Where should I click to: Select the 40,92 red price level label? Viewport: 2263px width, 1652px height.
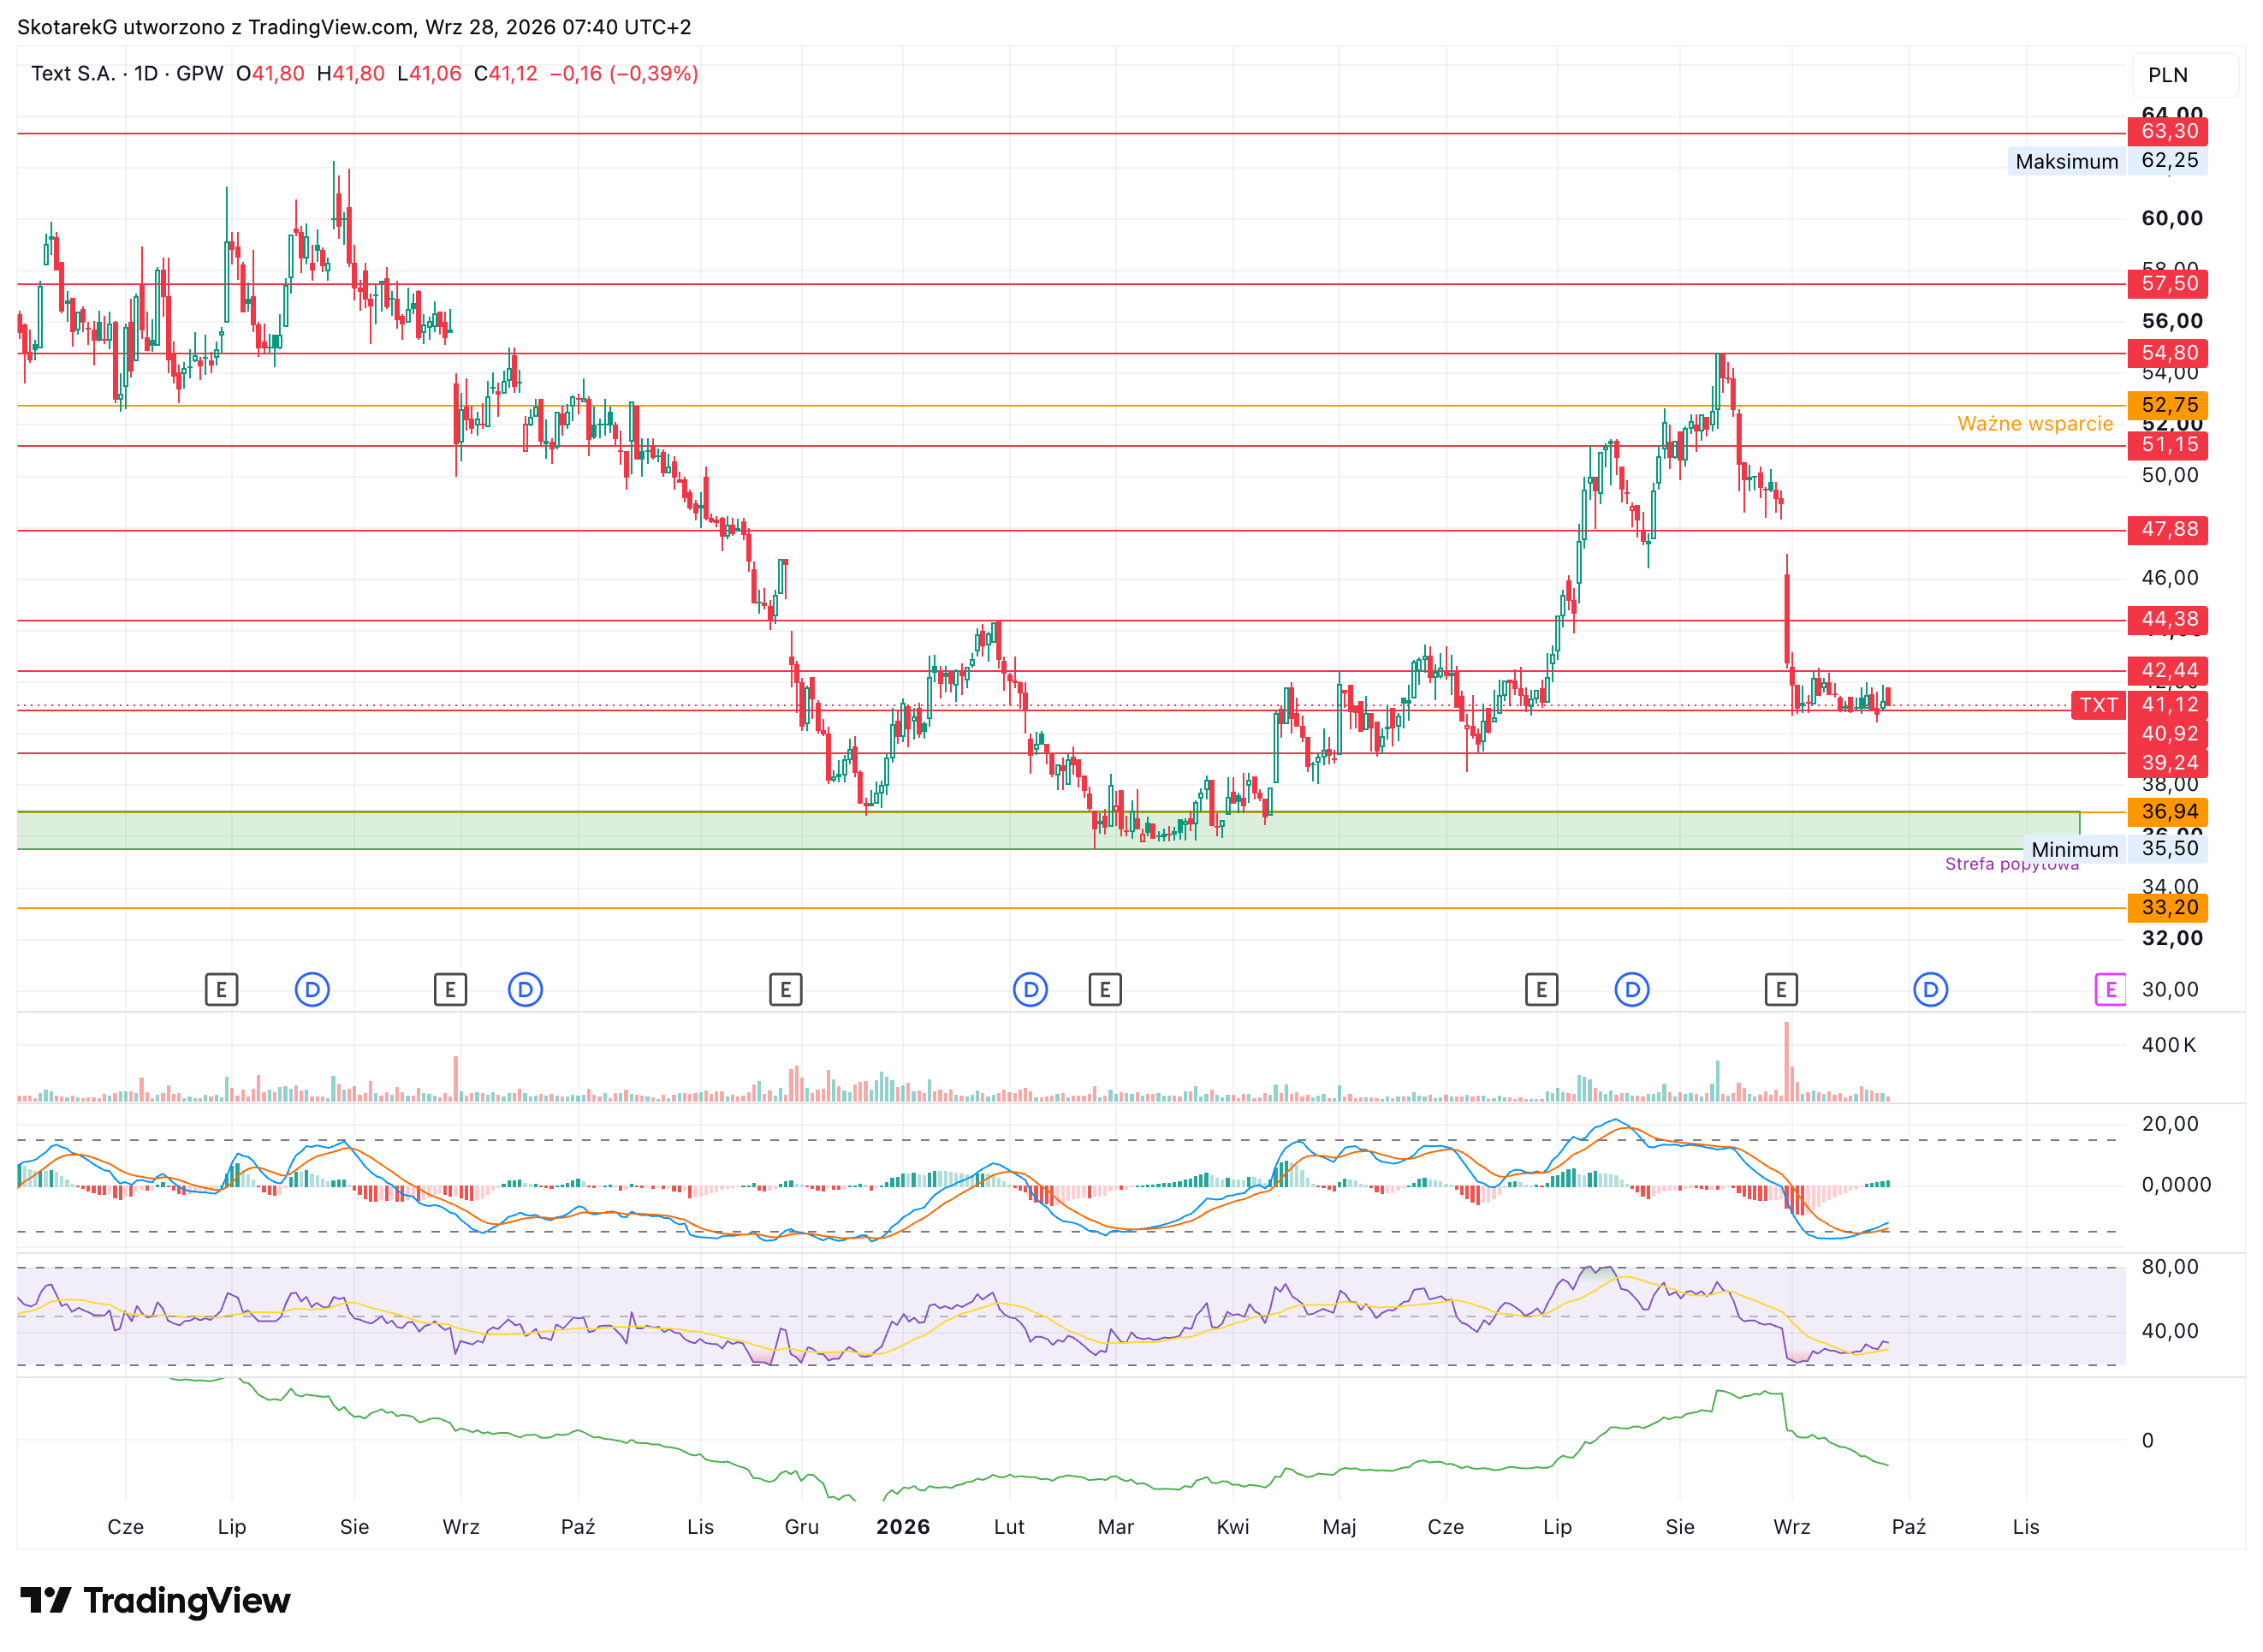tap(2168, 734)
